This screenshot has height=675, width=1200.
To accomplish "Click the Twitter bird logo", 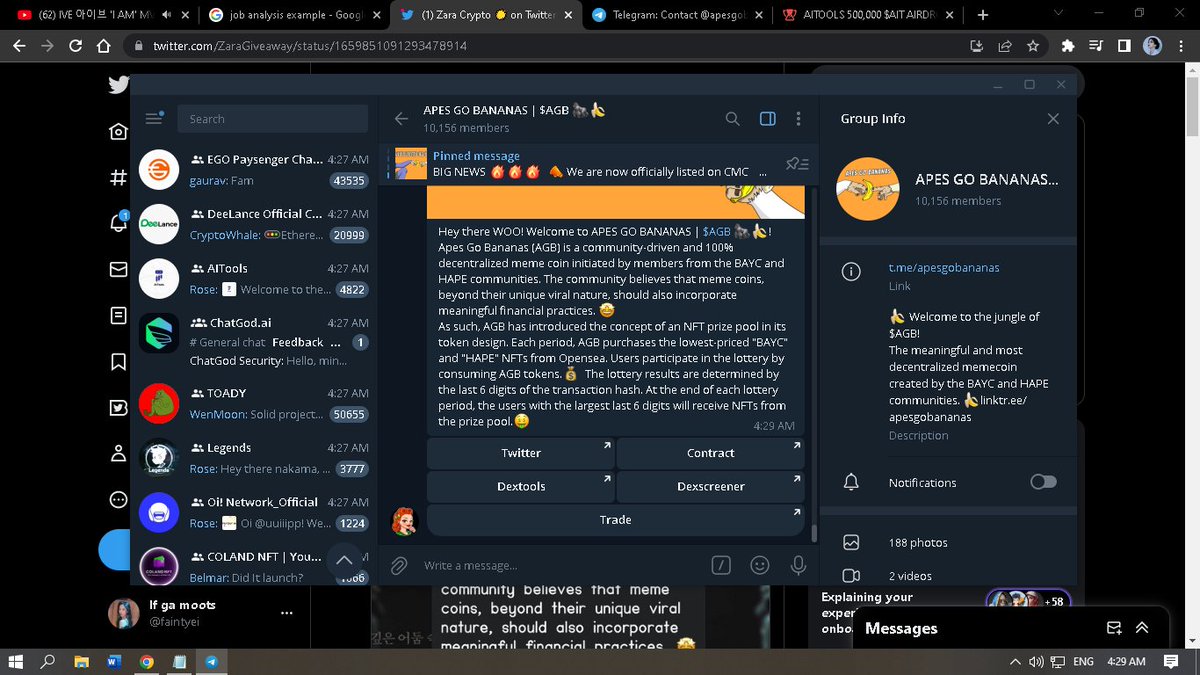I will tap(119, 85).
